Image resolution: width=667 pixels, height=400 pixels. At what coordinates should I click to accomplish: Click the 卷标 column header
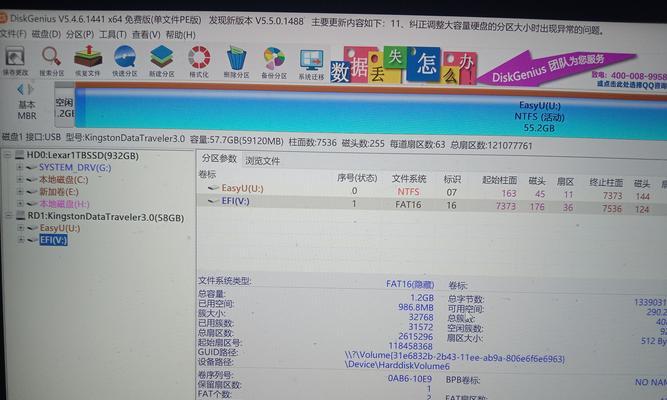coord(207,174)
